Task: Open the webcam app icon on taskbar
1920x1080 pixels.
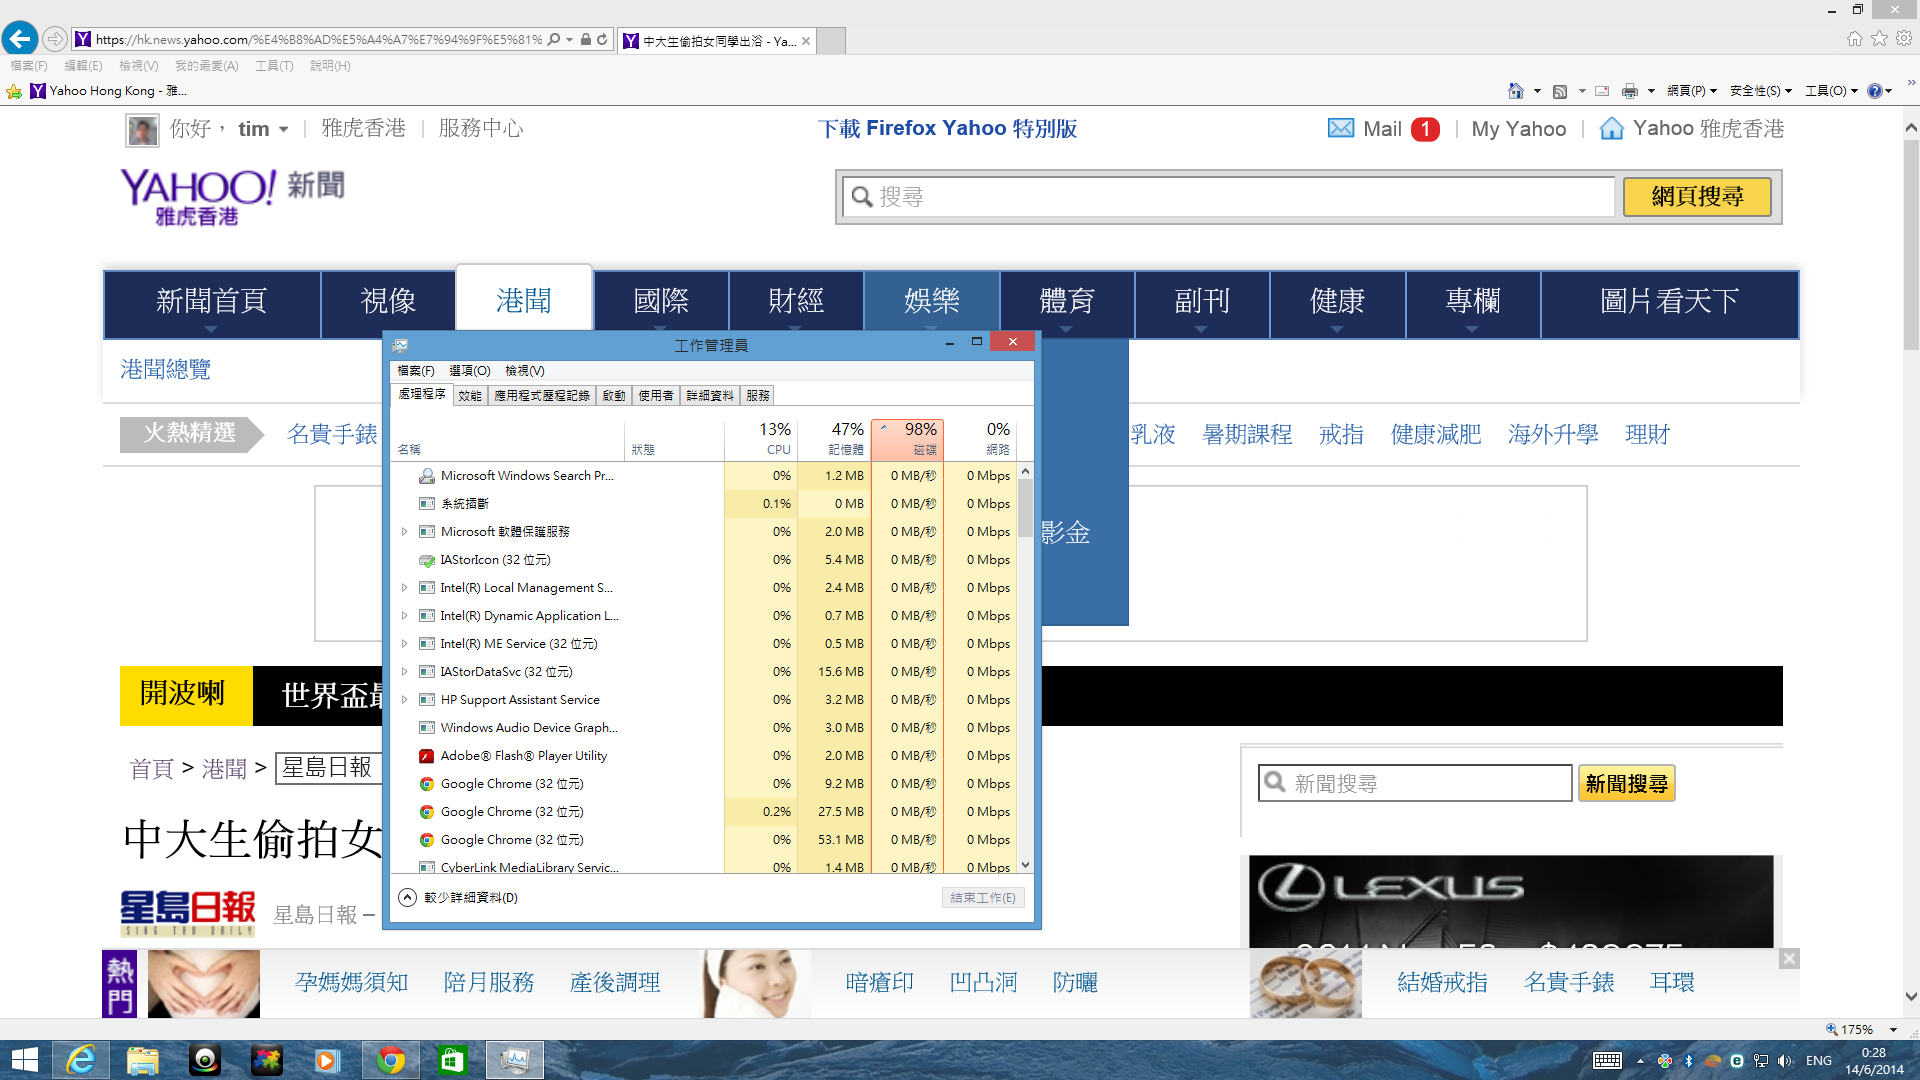Action: pos(204,1060)
